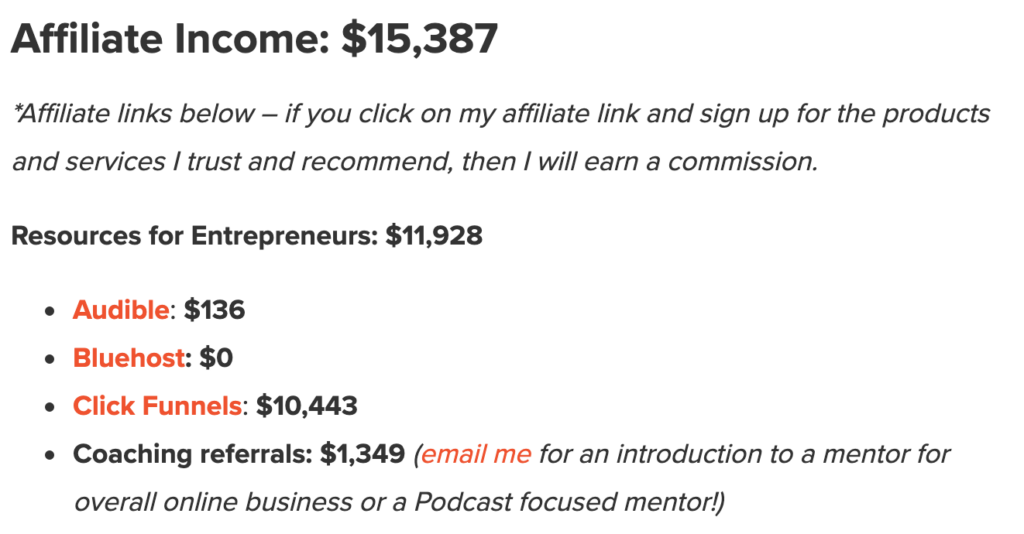This screenshot has height=534, width=1024.
Task: Click the 'Coaching referrals' label
Action: pos(193,454)
